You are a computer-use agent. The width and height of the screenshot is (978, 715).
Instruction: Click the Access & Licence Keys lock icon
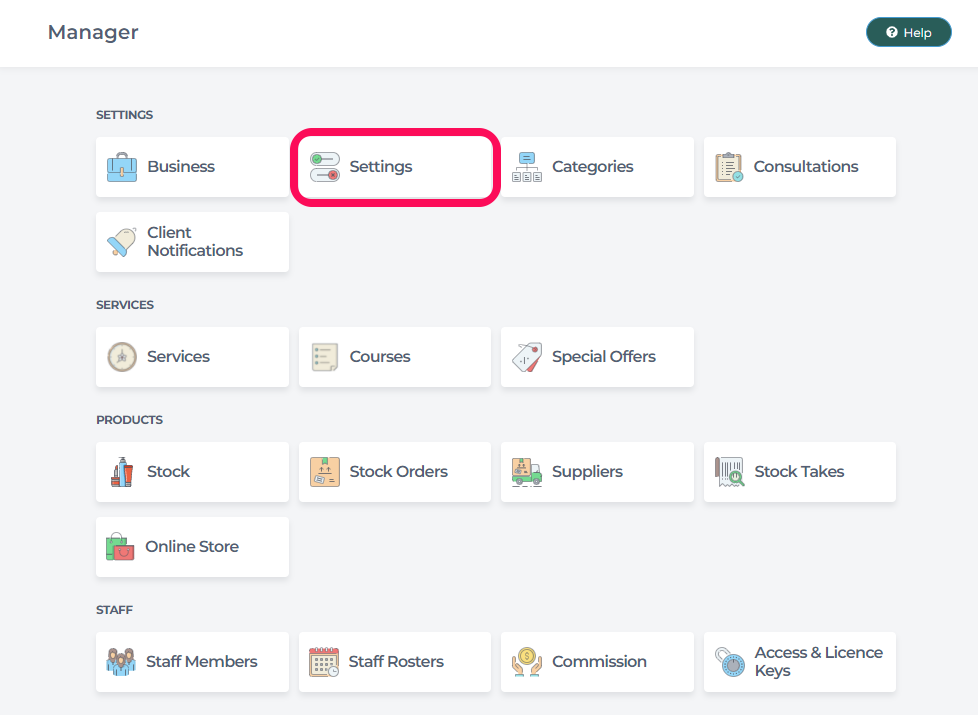point(729,662)
